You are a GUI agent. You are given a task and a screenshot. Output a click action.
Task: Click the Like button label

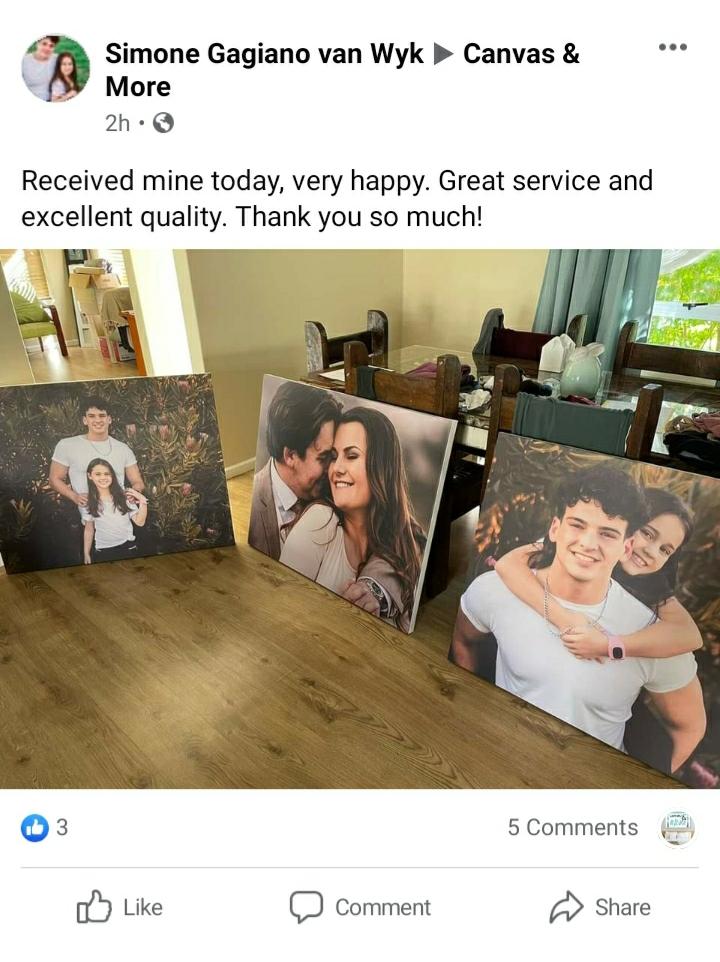143,907
